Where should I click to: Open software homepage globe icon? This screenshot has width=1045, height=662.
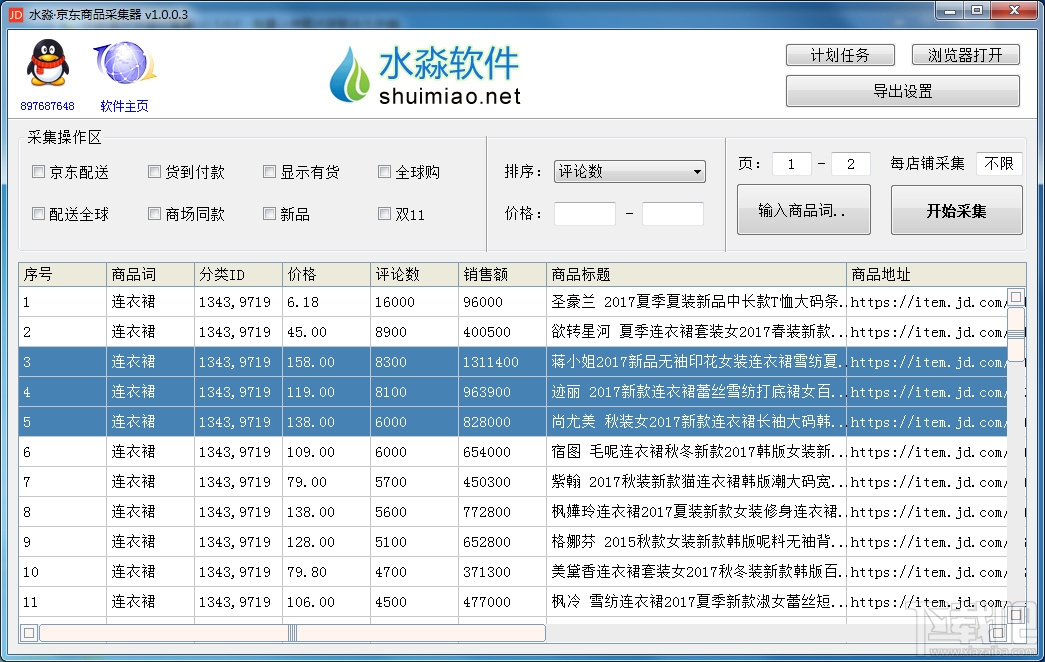[x=125, y=63]
